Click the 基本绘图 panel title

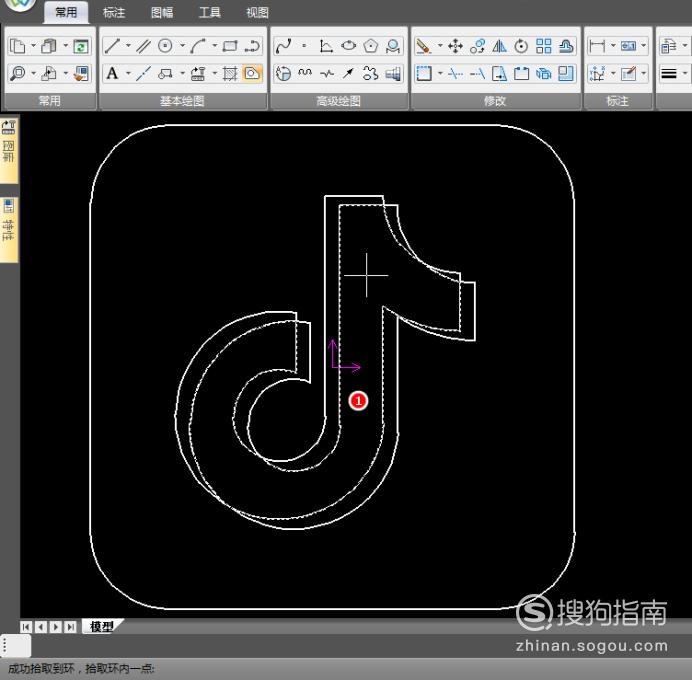click(182, 101)
